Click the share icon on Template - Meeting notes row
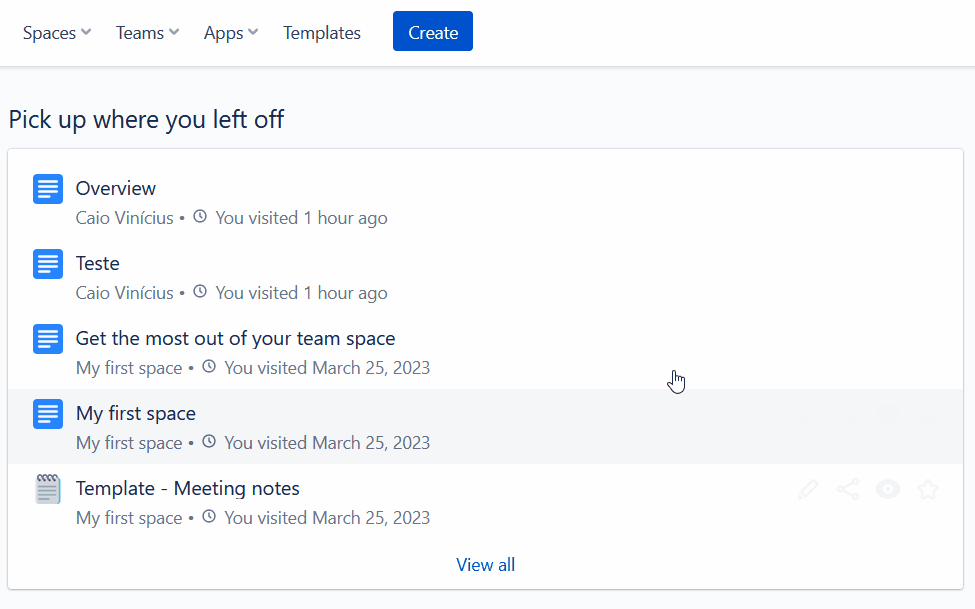Viewport: 975px width, 609px height. click(x=848, y=490)
